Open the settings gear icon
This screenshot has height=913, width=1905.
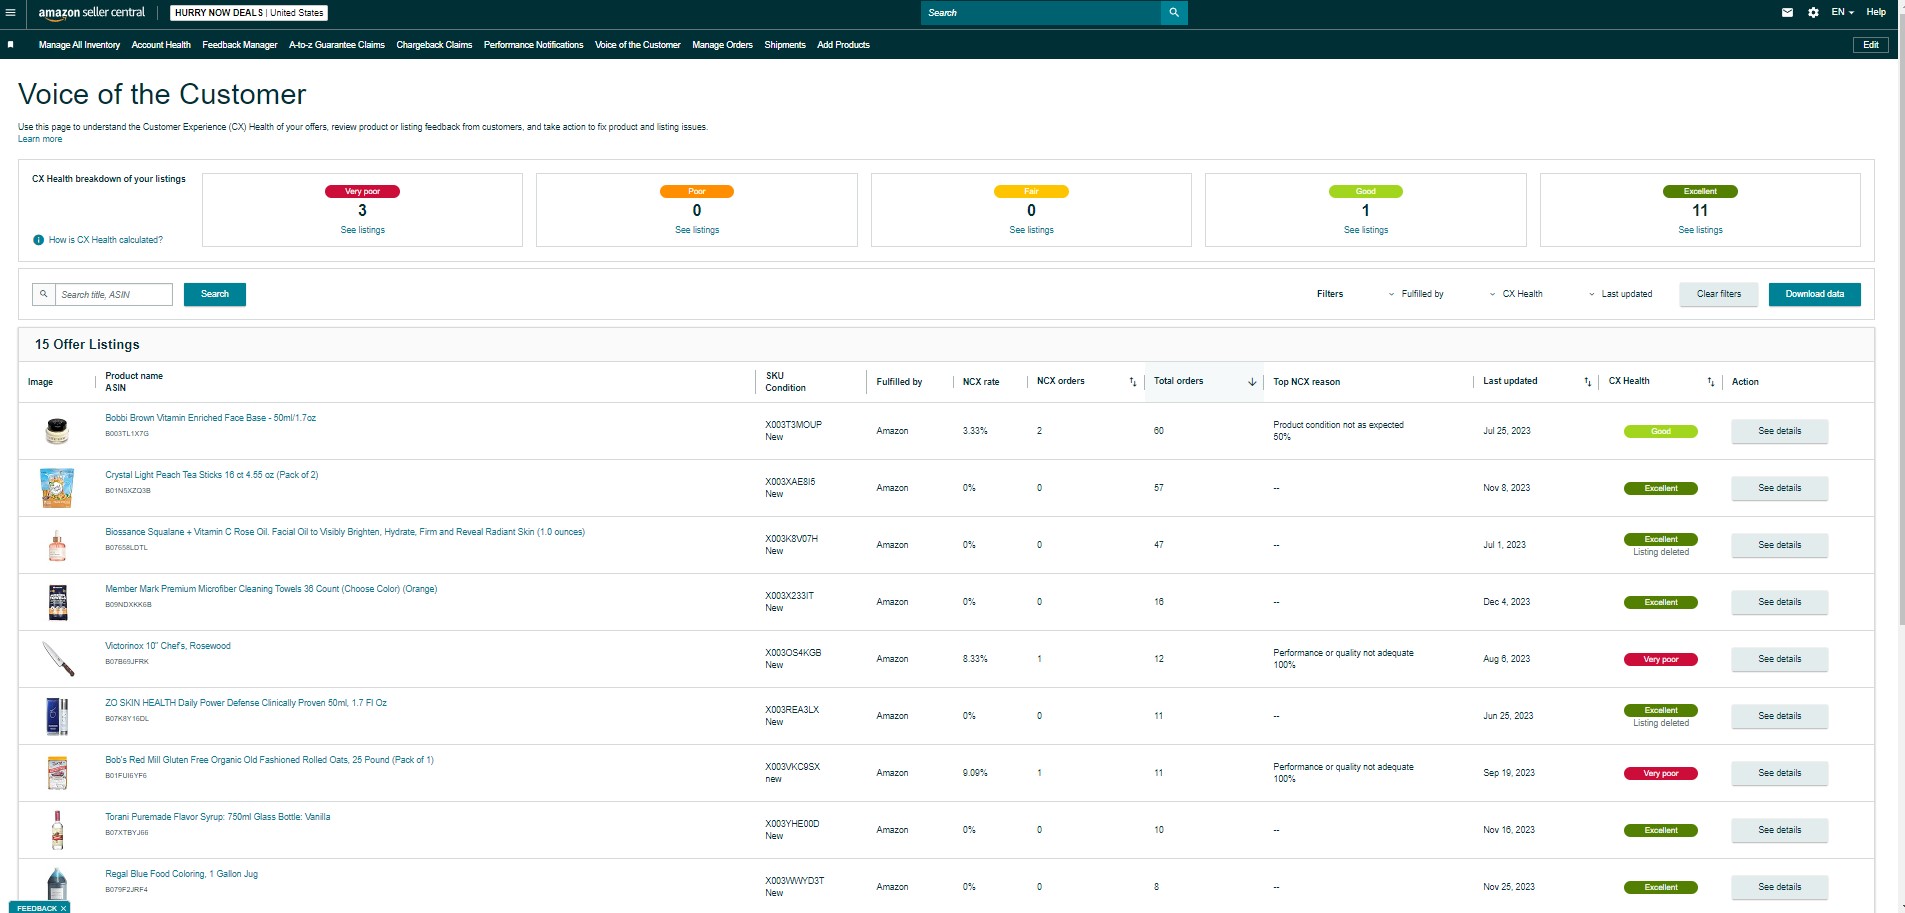click(x=1813, y=13)
